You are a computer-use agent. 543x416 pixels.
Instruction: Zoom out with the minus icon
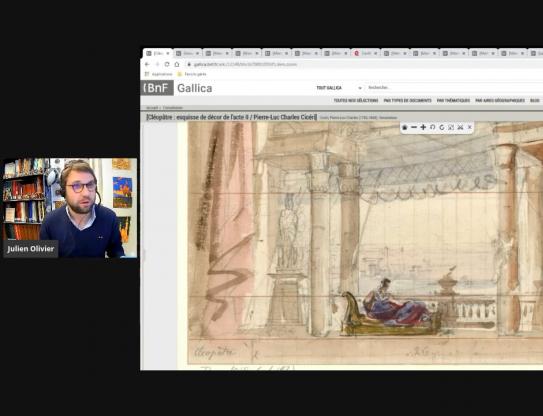coord(414,127)
